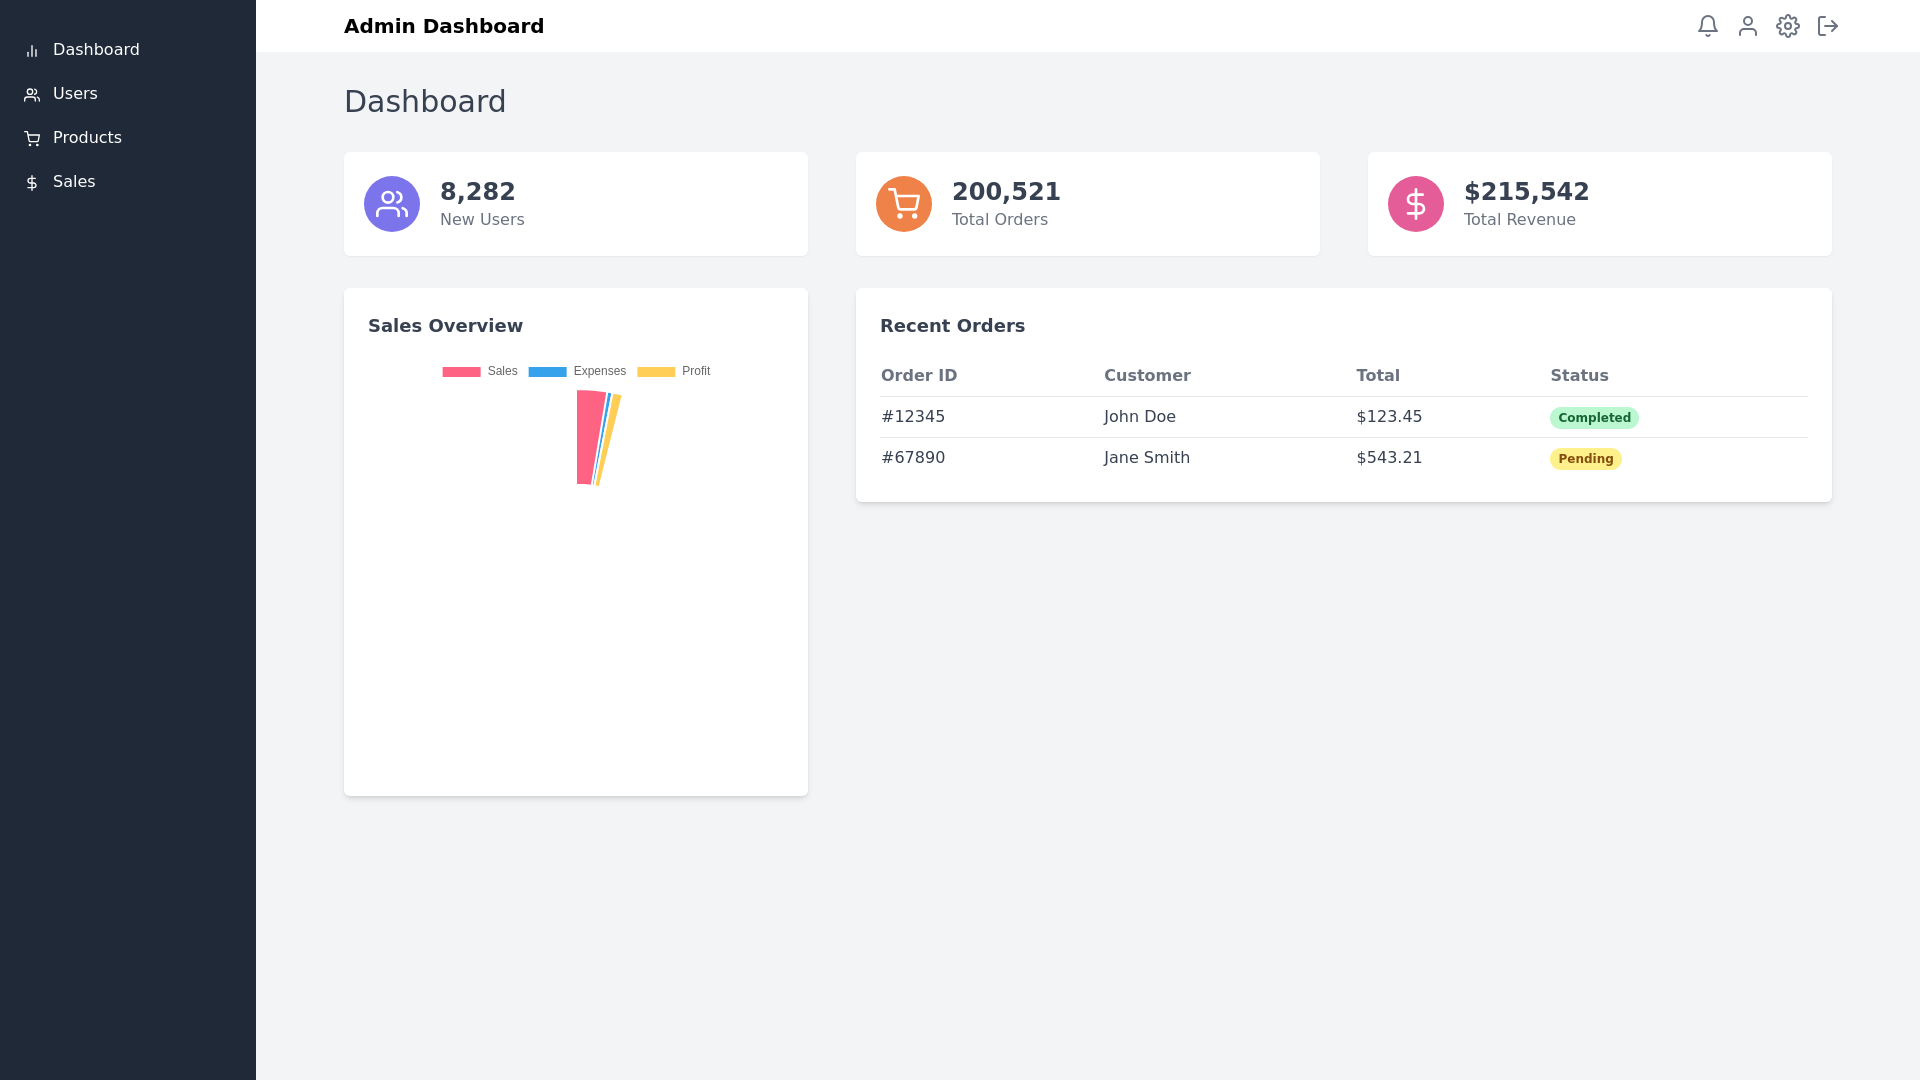Open the notifications bell icon
This screenshot has height=1080, width=1920.
(1708, 26)
